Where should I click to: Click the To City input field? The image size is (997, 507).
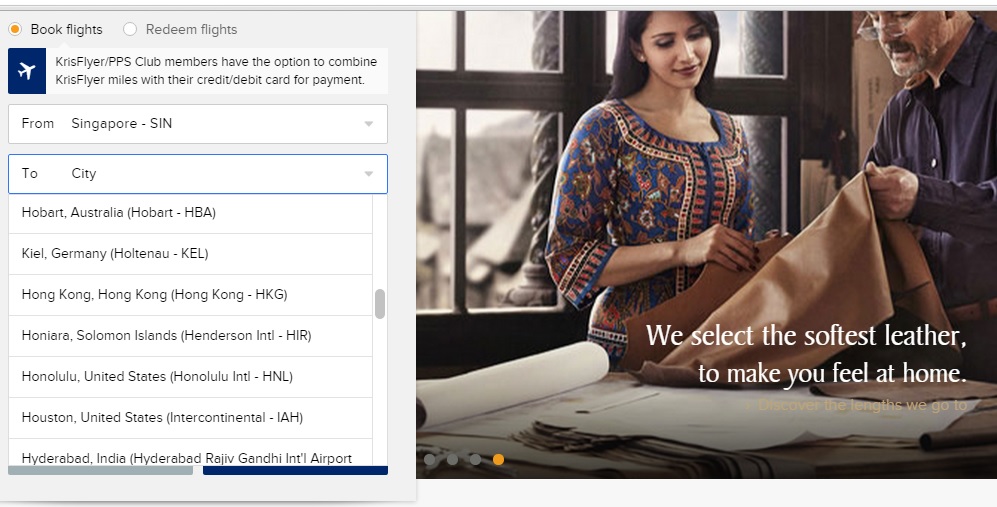tap(198, 174)
